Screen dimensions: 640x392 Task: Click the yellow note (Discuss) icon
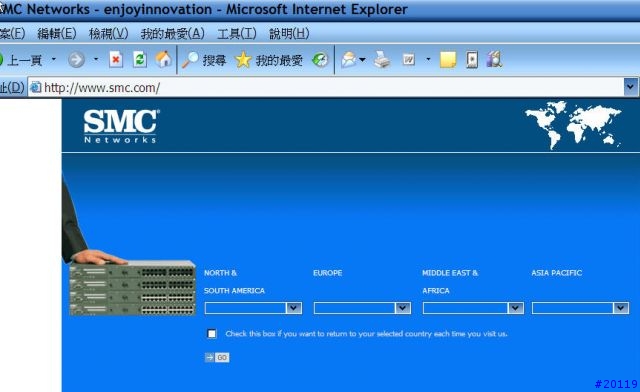click(448, 60)
